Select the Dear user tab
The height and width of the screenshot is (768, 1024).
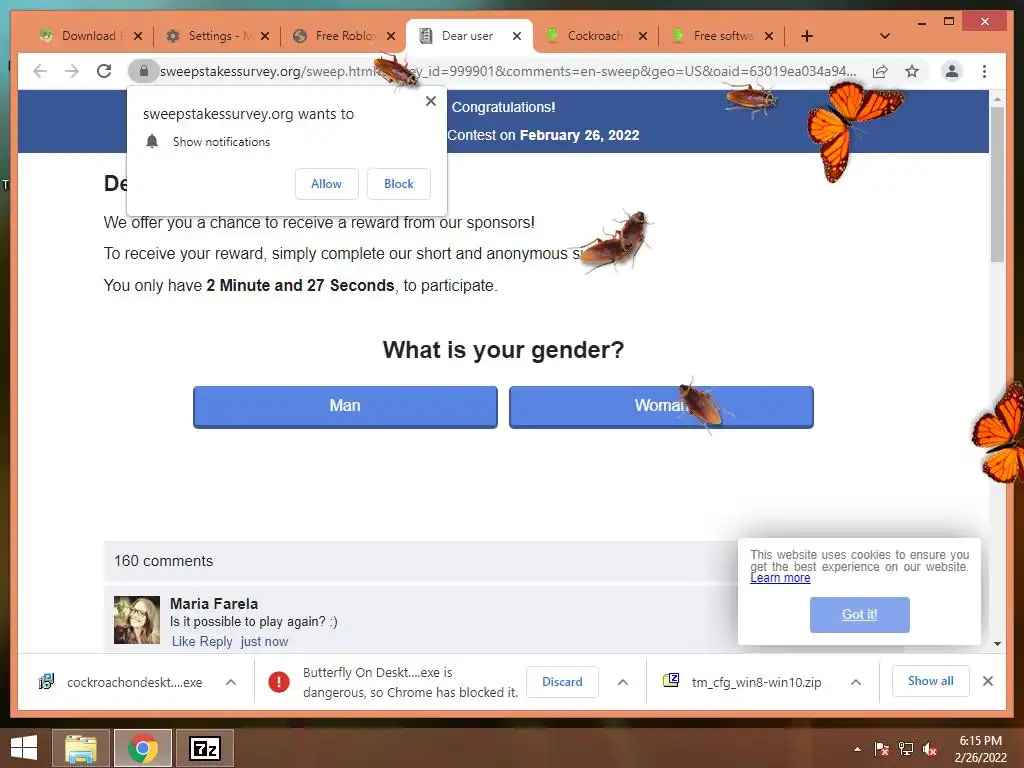pyautogui.click(x=467, y=36)
